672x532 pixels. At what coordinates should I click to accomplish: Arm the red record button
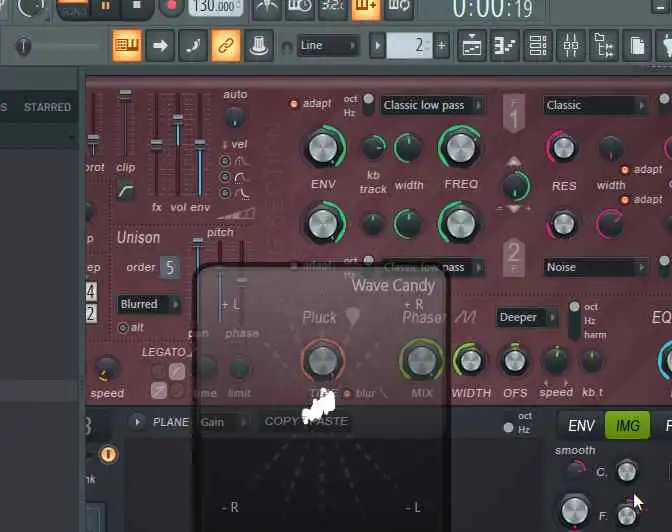172,6
